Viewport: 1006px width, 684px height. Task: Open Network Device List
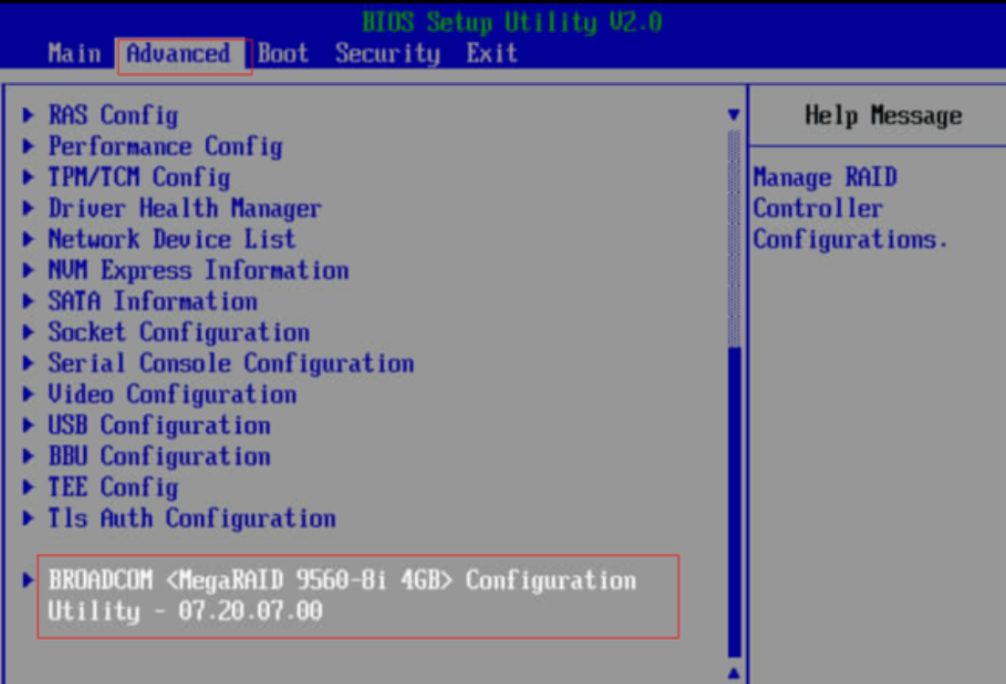click(x=172, y=239)
